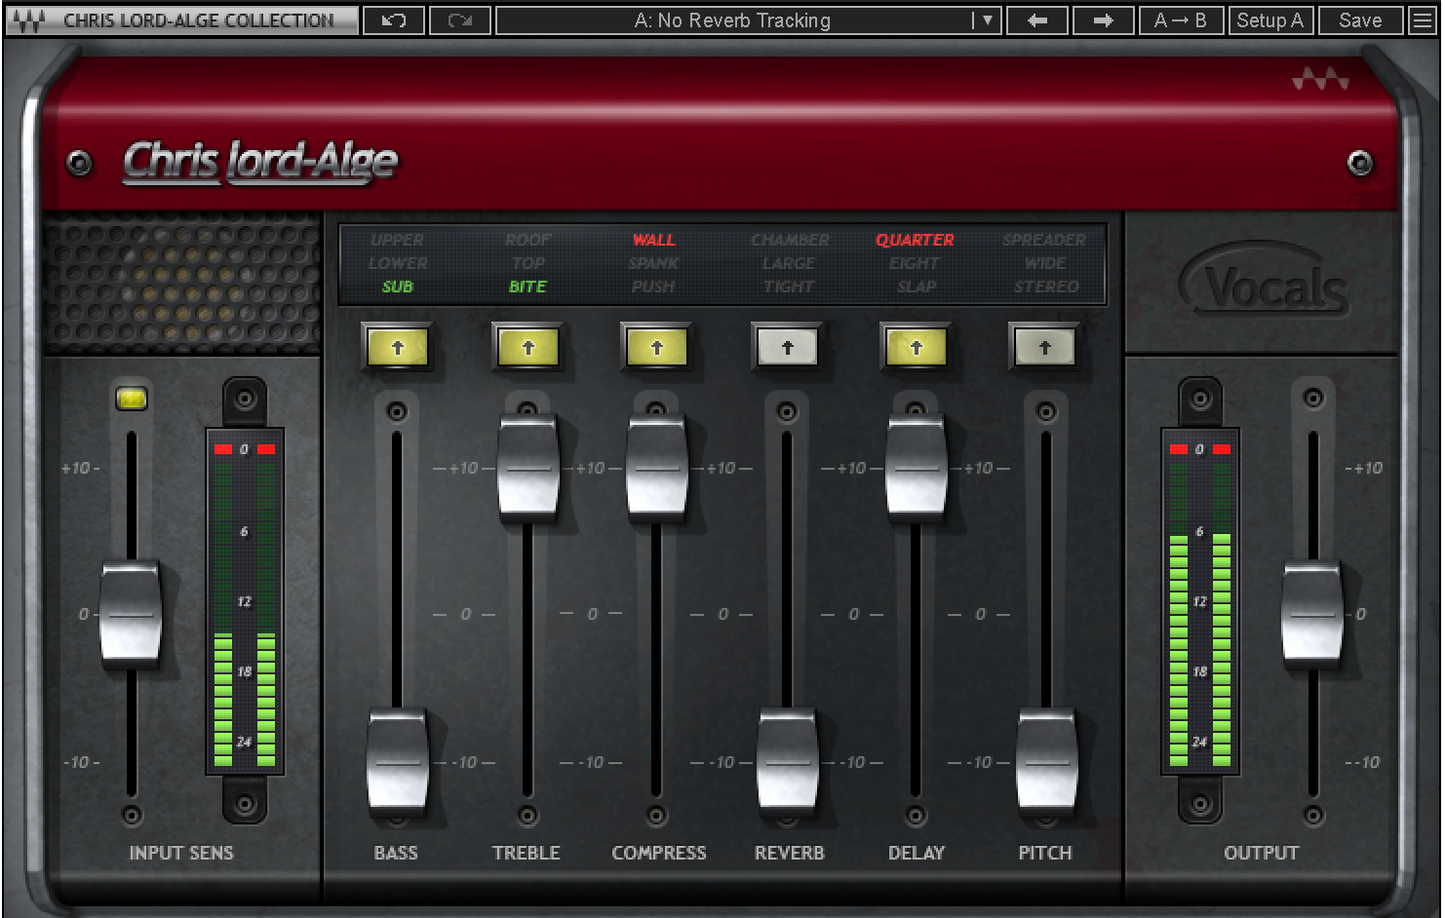
Task: Open the preset dropdown arrow beside No Reverb Tracking
Action: click(x=986, y=20)
